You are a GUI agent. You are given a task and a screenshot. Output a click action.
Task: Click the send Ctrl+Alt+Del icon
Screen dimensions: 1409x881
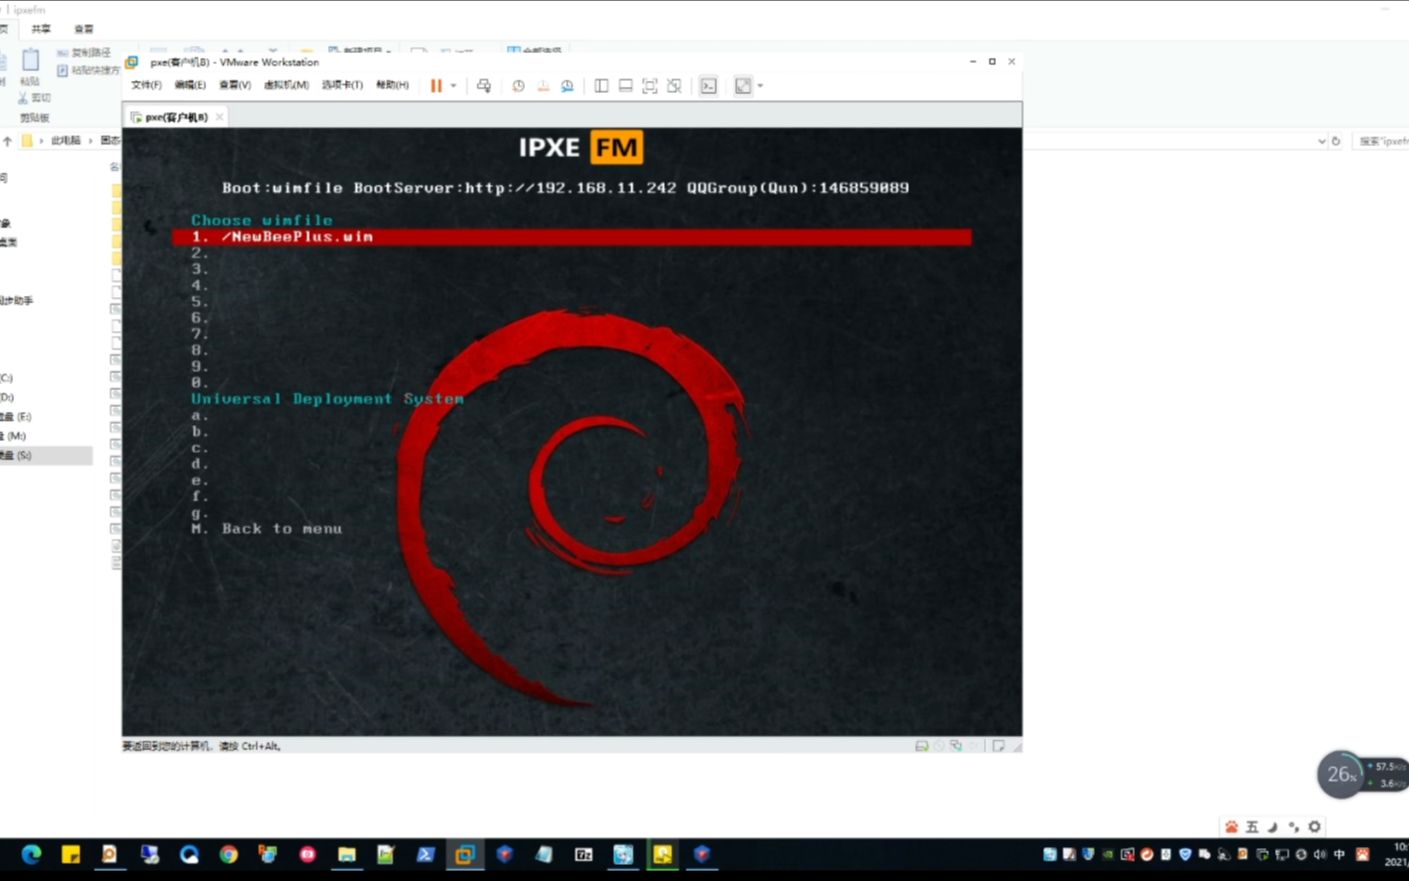pyautogui.click(x=484, y=86)
